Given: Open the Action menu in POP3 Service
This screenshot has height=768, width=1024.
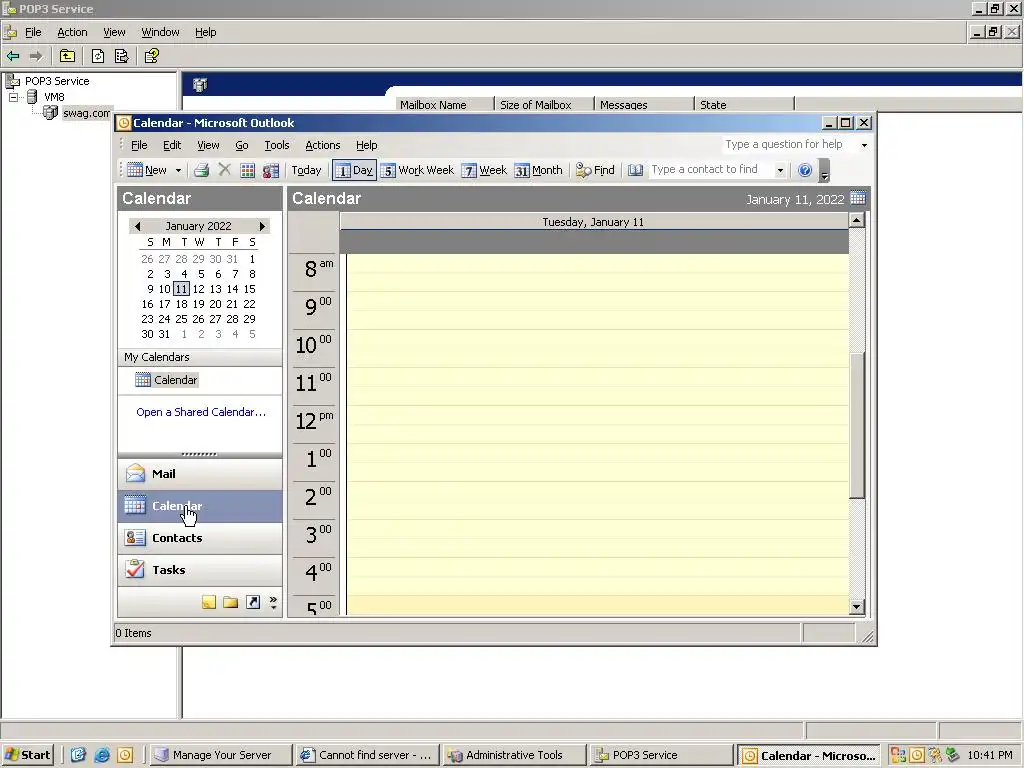Looking at the screenshot, I should tap(72, 32).
